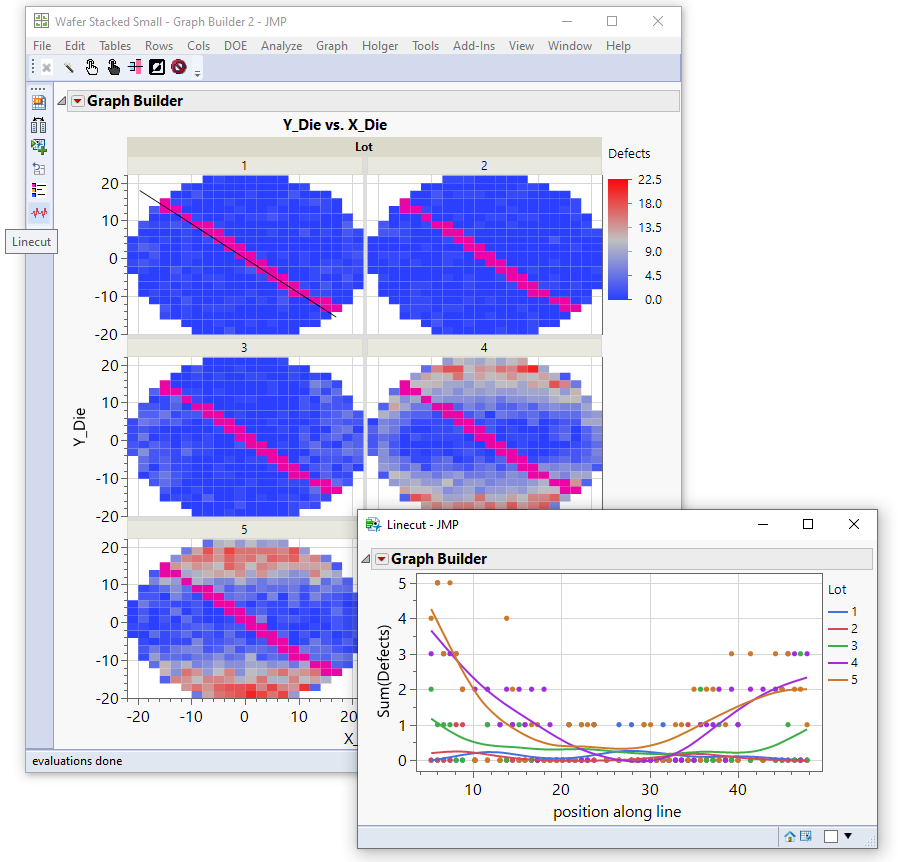Activate the red Linecut waveform icon

[40, 213]
